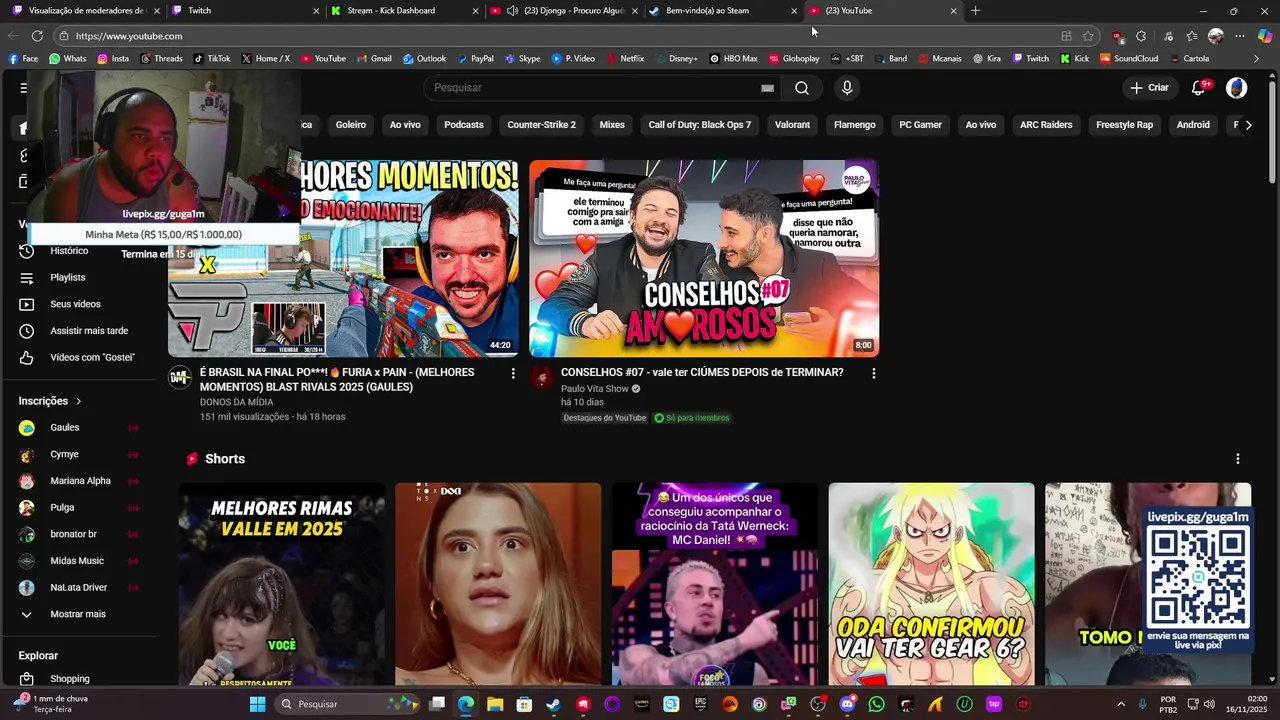The height and width of the screenshot is (720, 1280).
Task: Open the DONOS DA MÍDIA channel link
Action: pos(236,402)
